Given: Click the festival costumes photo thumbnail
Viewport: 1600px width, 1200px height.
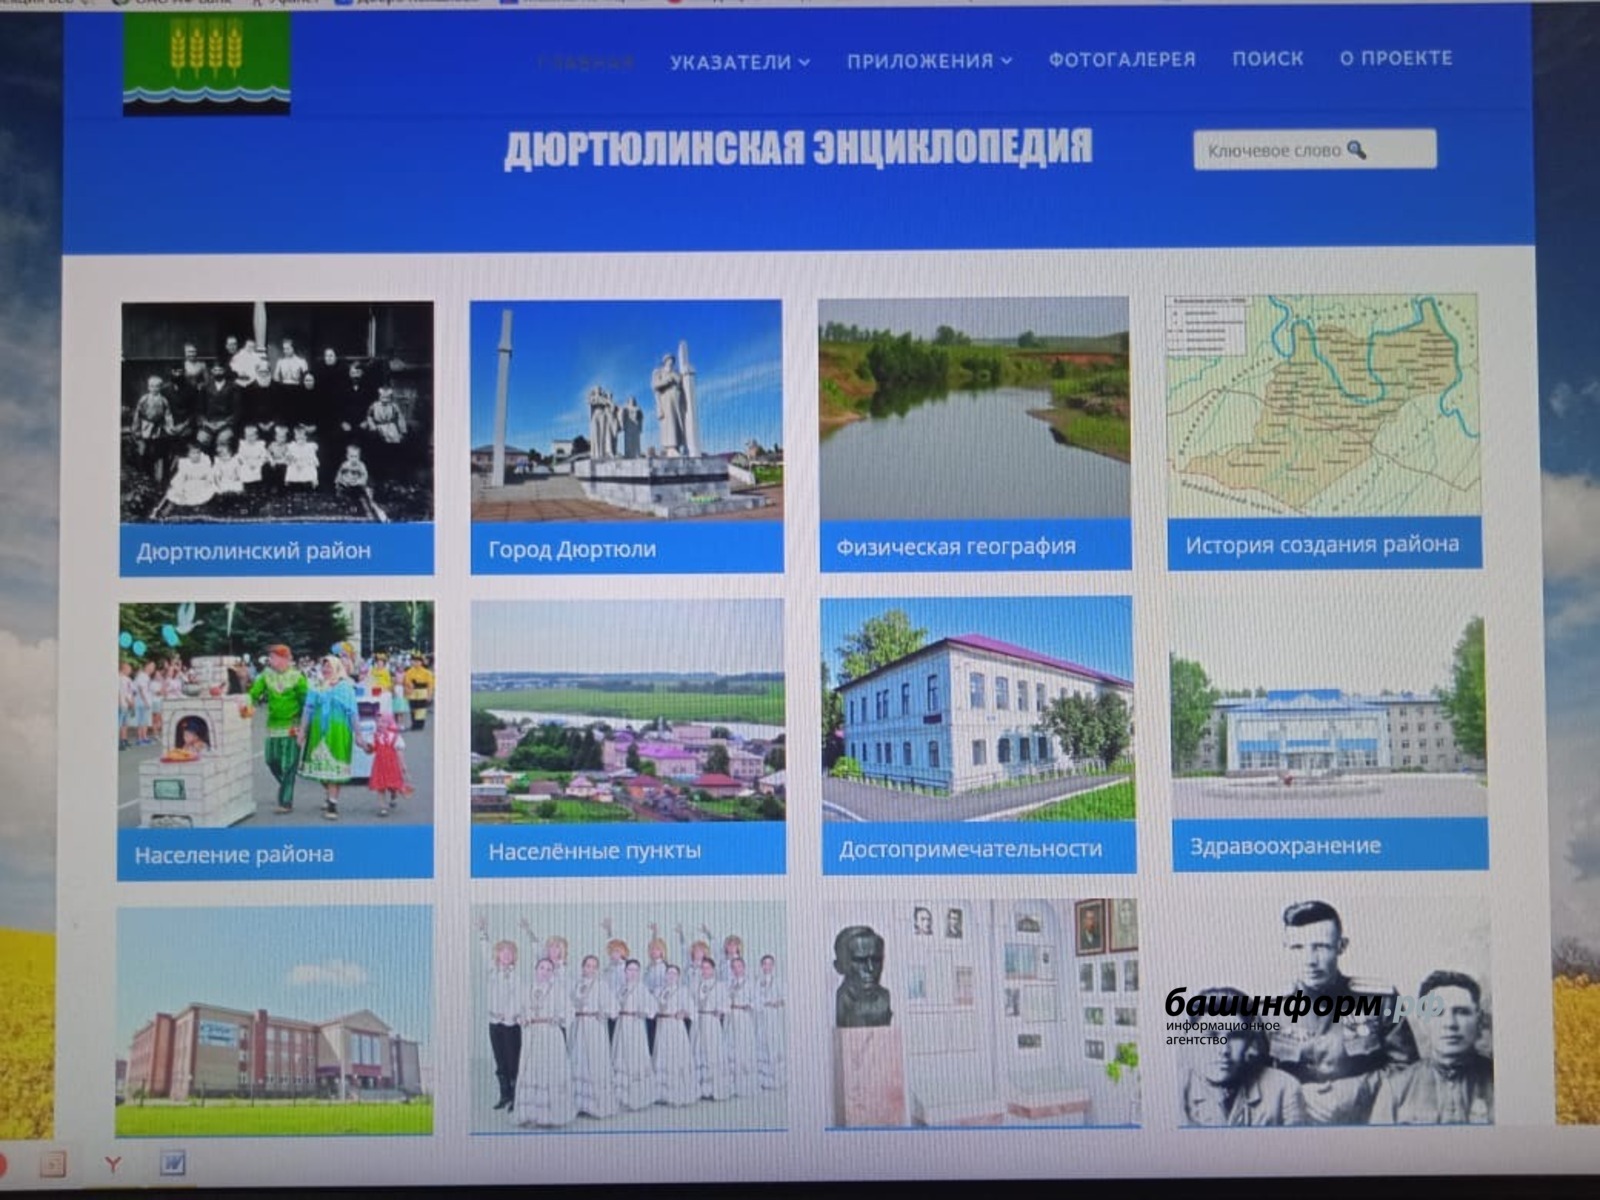Looking at the screenshot, I should [x=276, y=715].
